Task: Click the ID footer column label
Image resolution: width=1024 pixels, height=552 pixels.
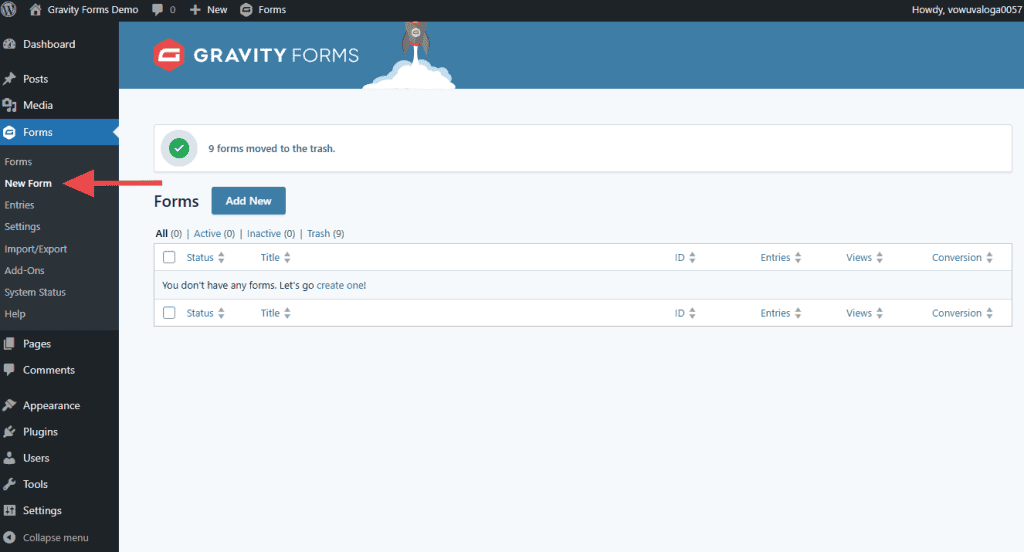Action: tap(680, 313)
